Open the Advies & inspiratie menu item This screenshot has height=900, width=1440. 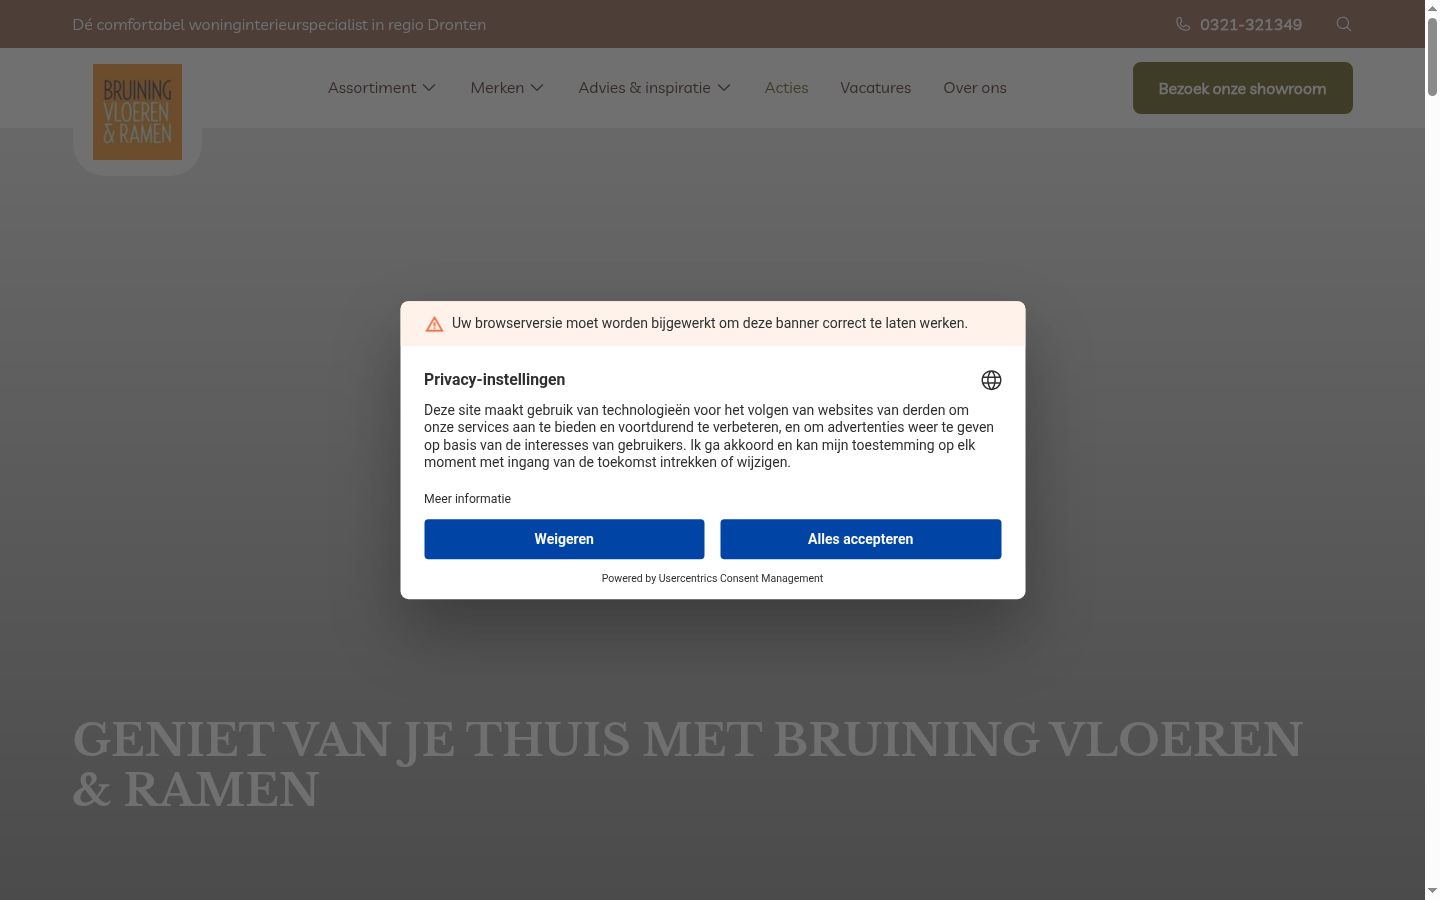pos(644,88)
